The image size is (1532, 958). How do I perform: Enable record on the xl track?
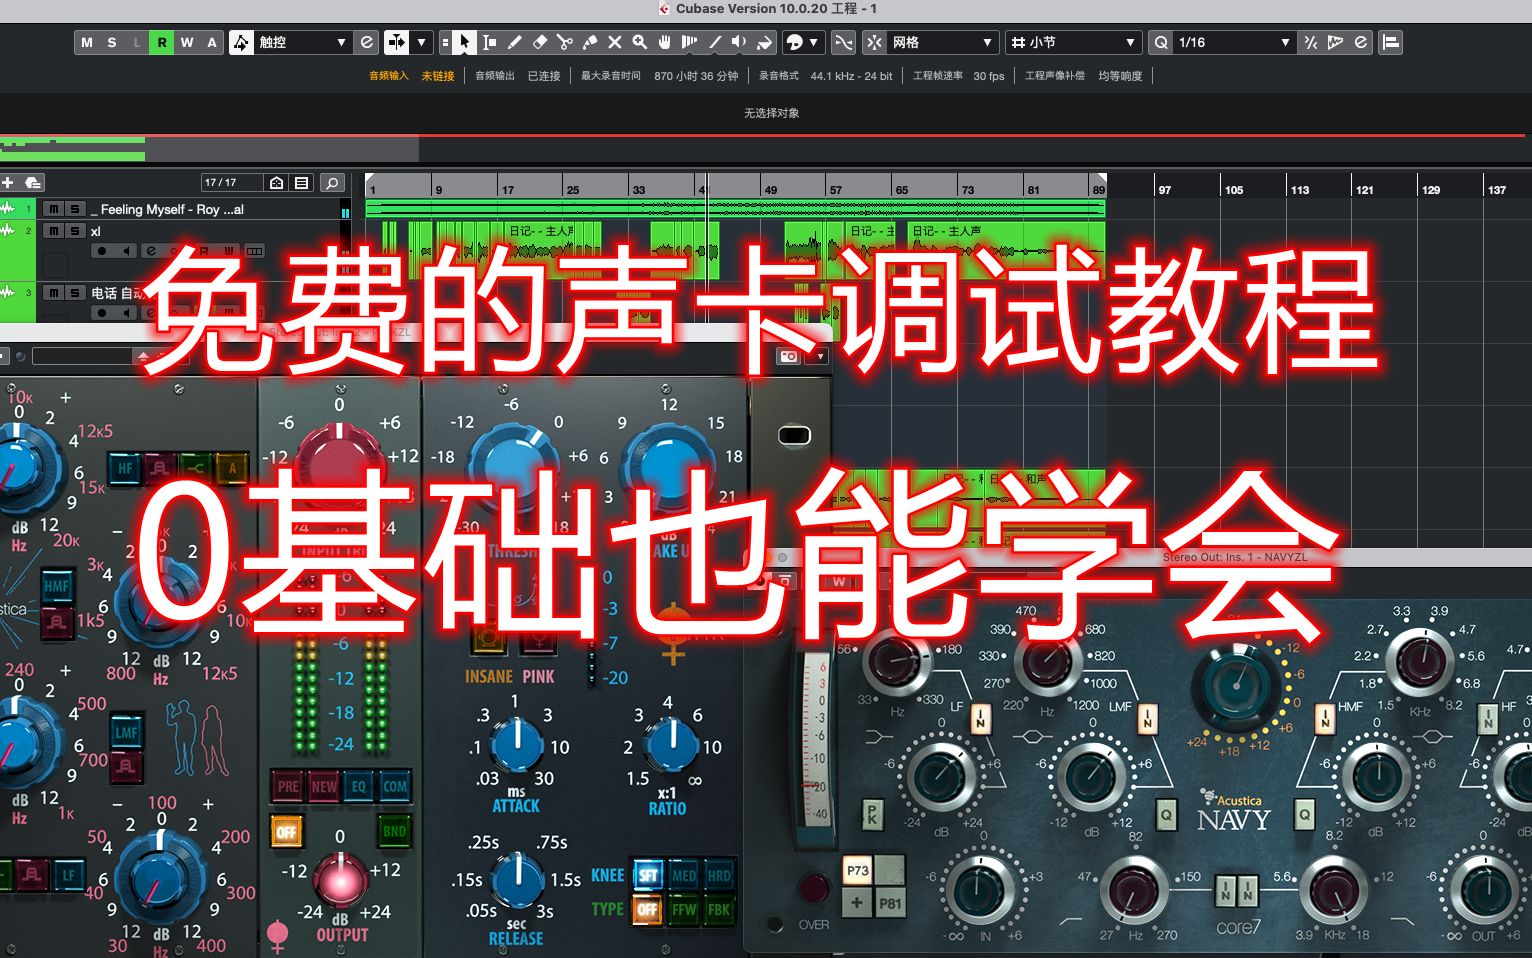coord(101,251)
